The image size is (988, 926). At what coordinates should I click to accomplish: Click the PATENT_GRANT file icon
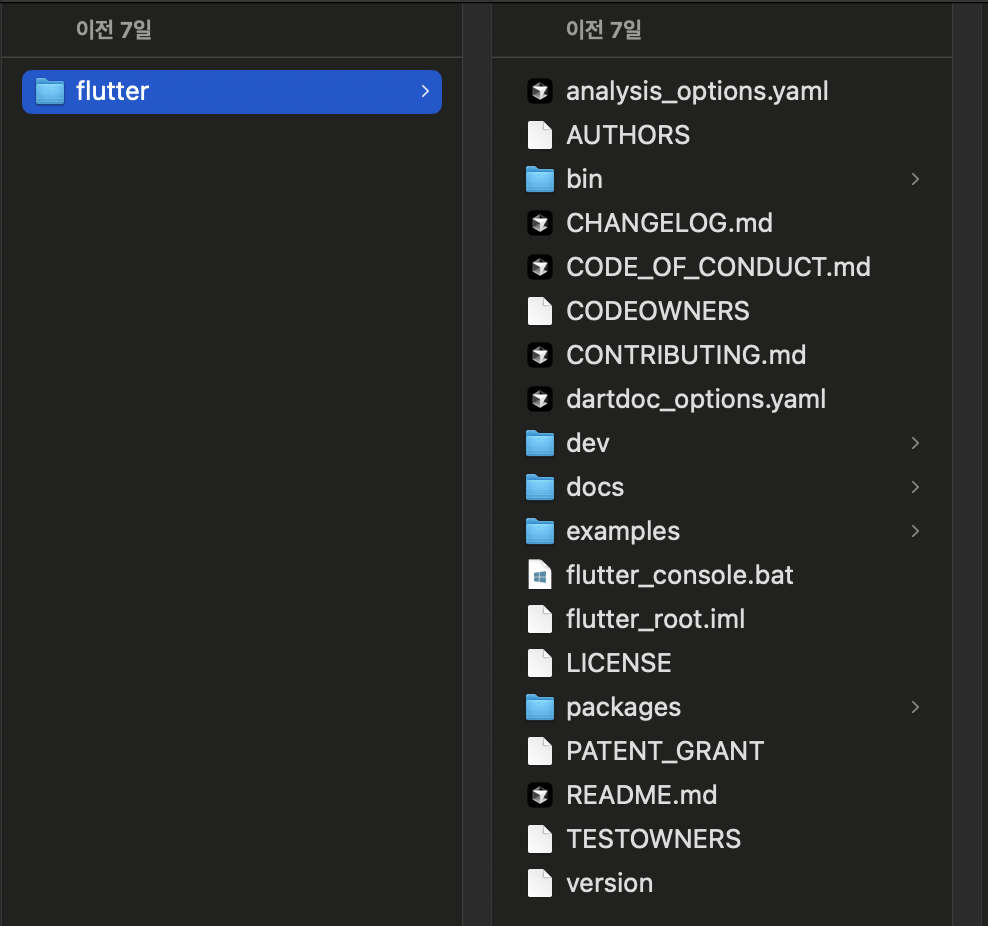(x=540, y=751)
